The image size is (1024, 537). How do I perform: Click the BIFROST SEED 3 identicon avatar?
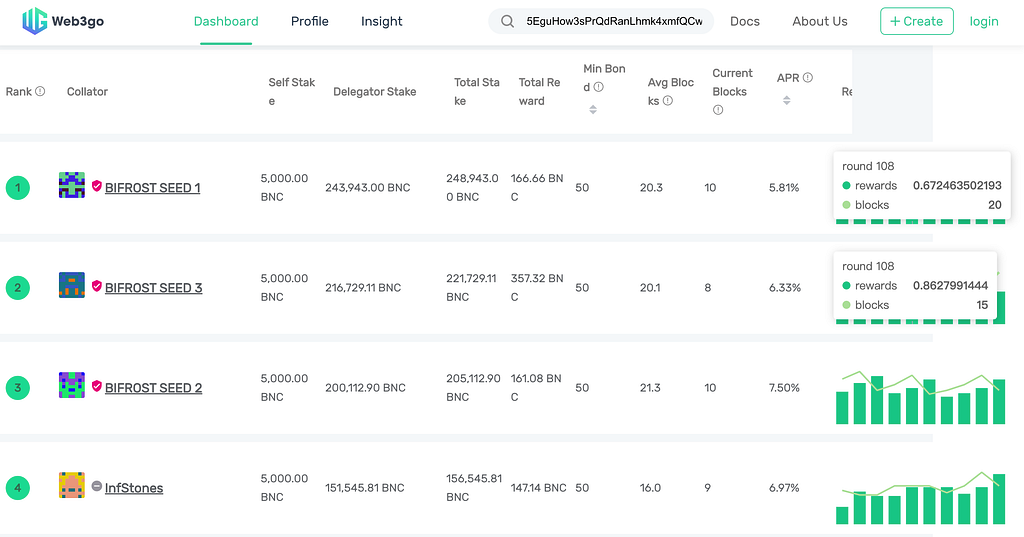(x=72, y=285)
